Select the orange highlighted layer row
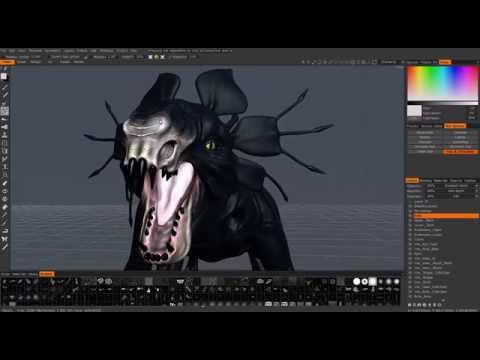480x360 pixels. [446, 216]
